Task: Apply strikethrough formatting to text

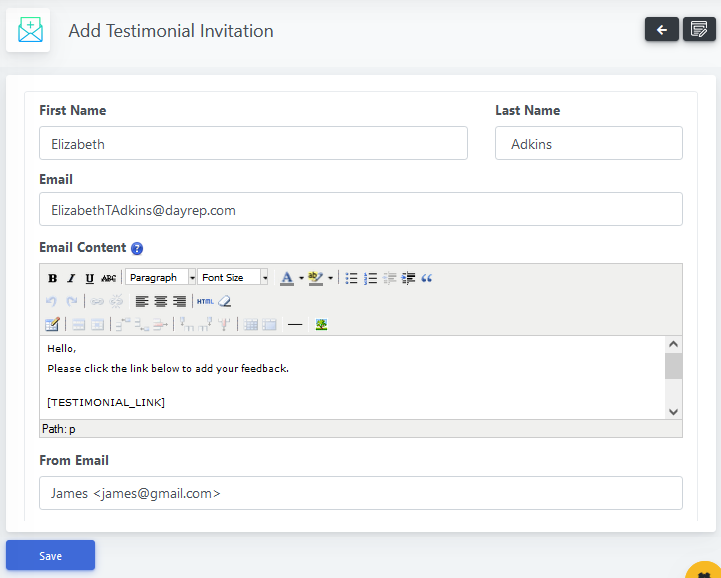Action: tap(108, 278)
